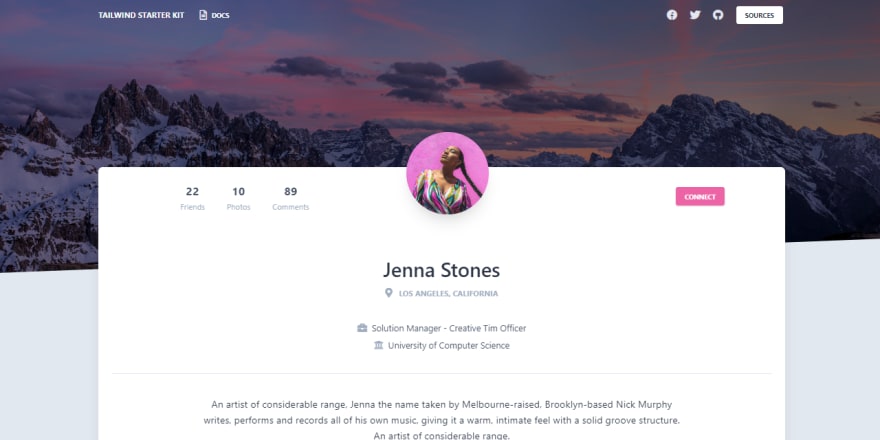Image resolution: width=880 pixels, height=440 pixels.
Task: Open the Facebook icon link
Action: (672, 15)
